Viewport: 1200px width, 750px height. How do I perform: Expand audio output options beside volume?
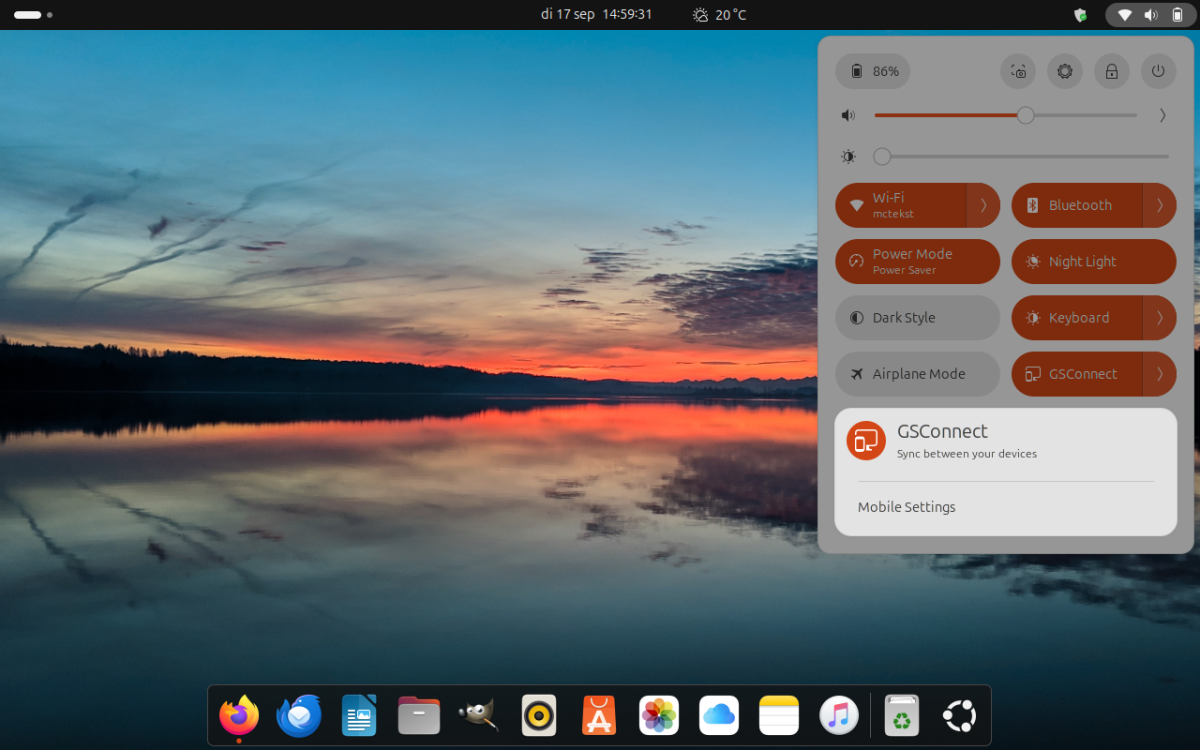coord(1162,115)
